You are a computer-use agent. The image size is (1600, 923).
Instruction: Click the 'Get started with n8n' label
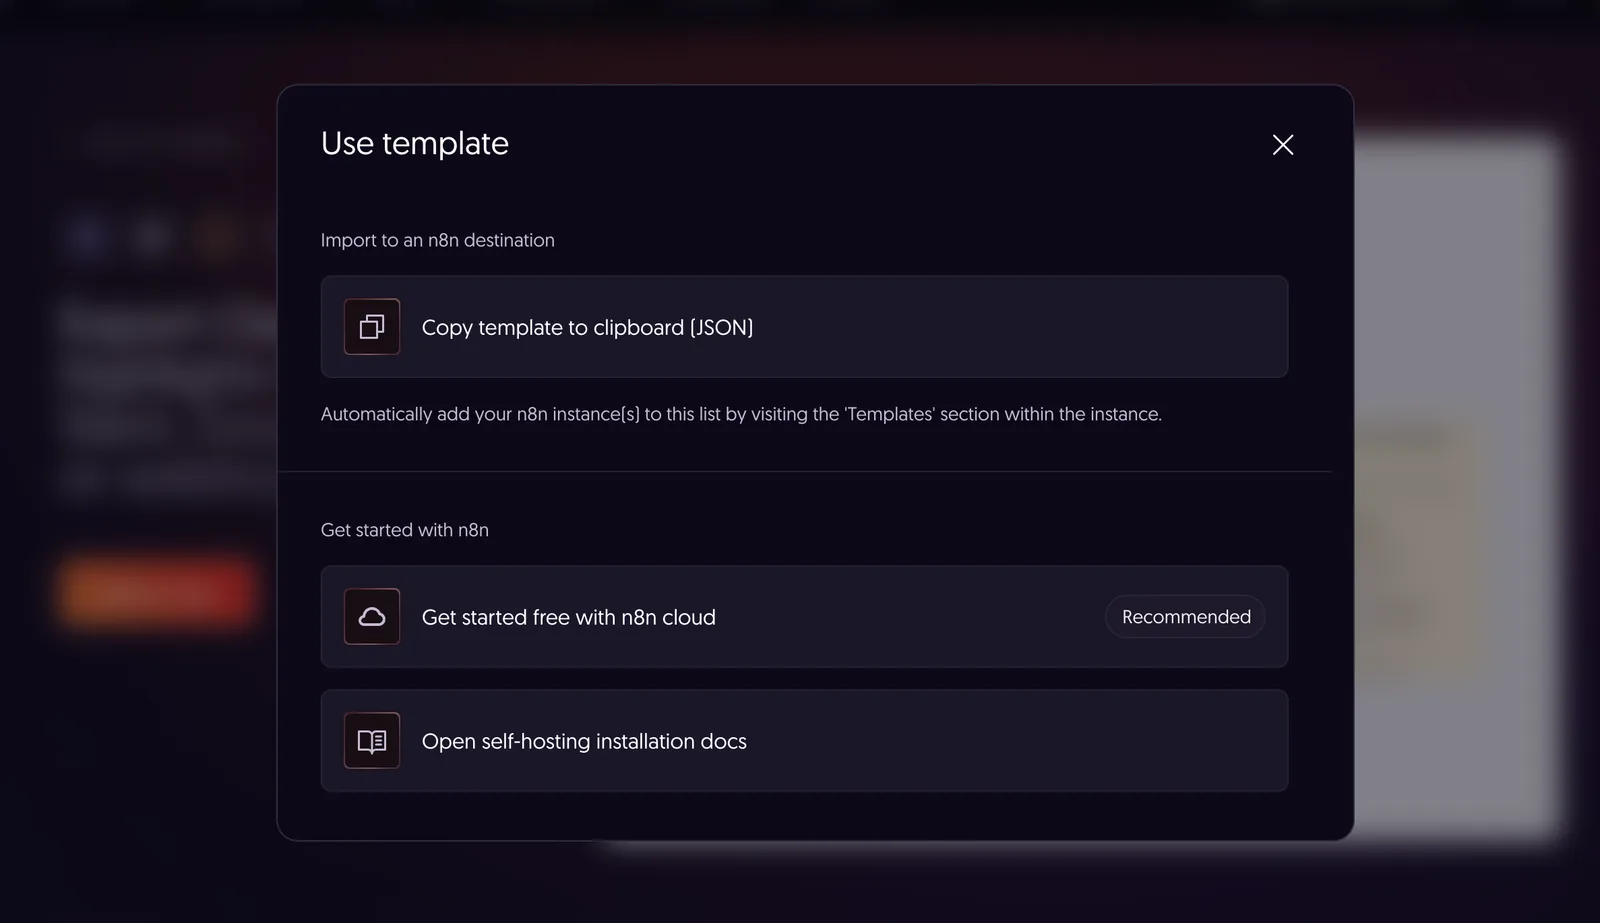click(405, 530)
